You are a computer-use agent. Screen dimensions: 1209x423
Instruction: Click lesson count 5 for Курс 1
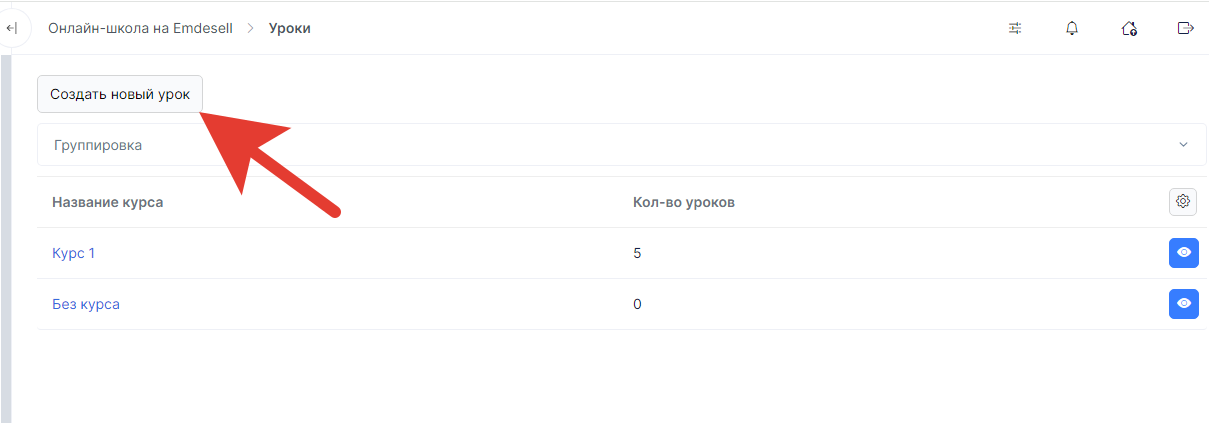click(637, 253)
